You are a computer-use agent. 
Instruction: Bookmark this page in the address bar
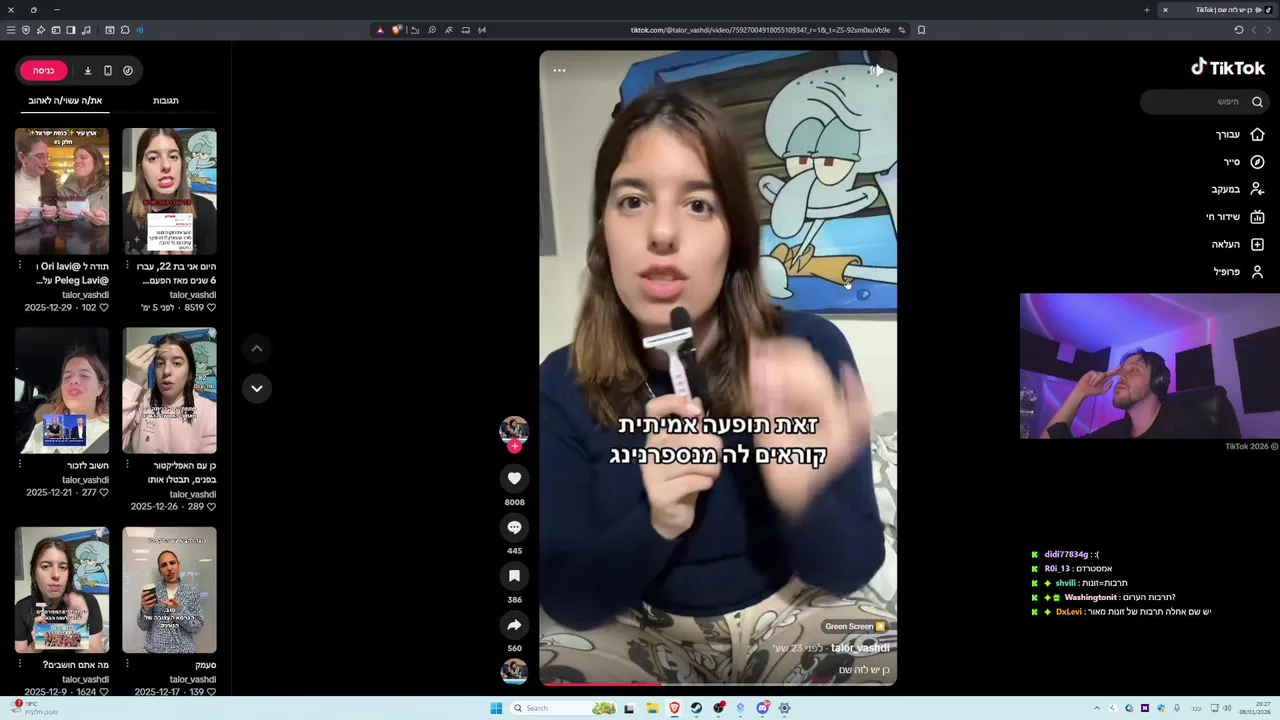921,30
